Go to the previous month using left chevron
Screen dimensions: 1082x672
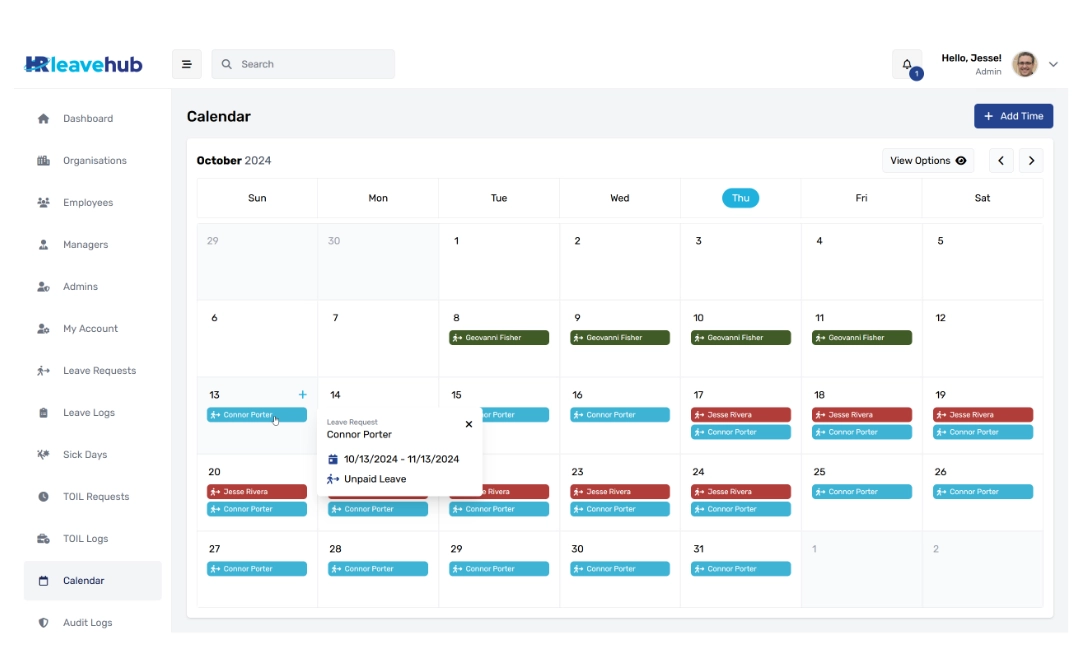pyautogui.click(x=1001, y=161)
